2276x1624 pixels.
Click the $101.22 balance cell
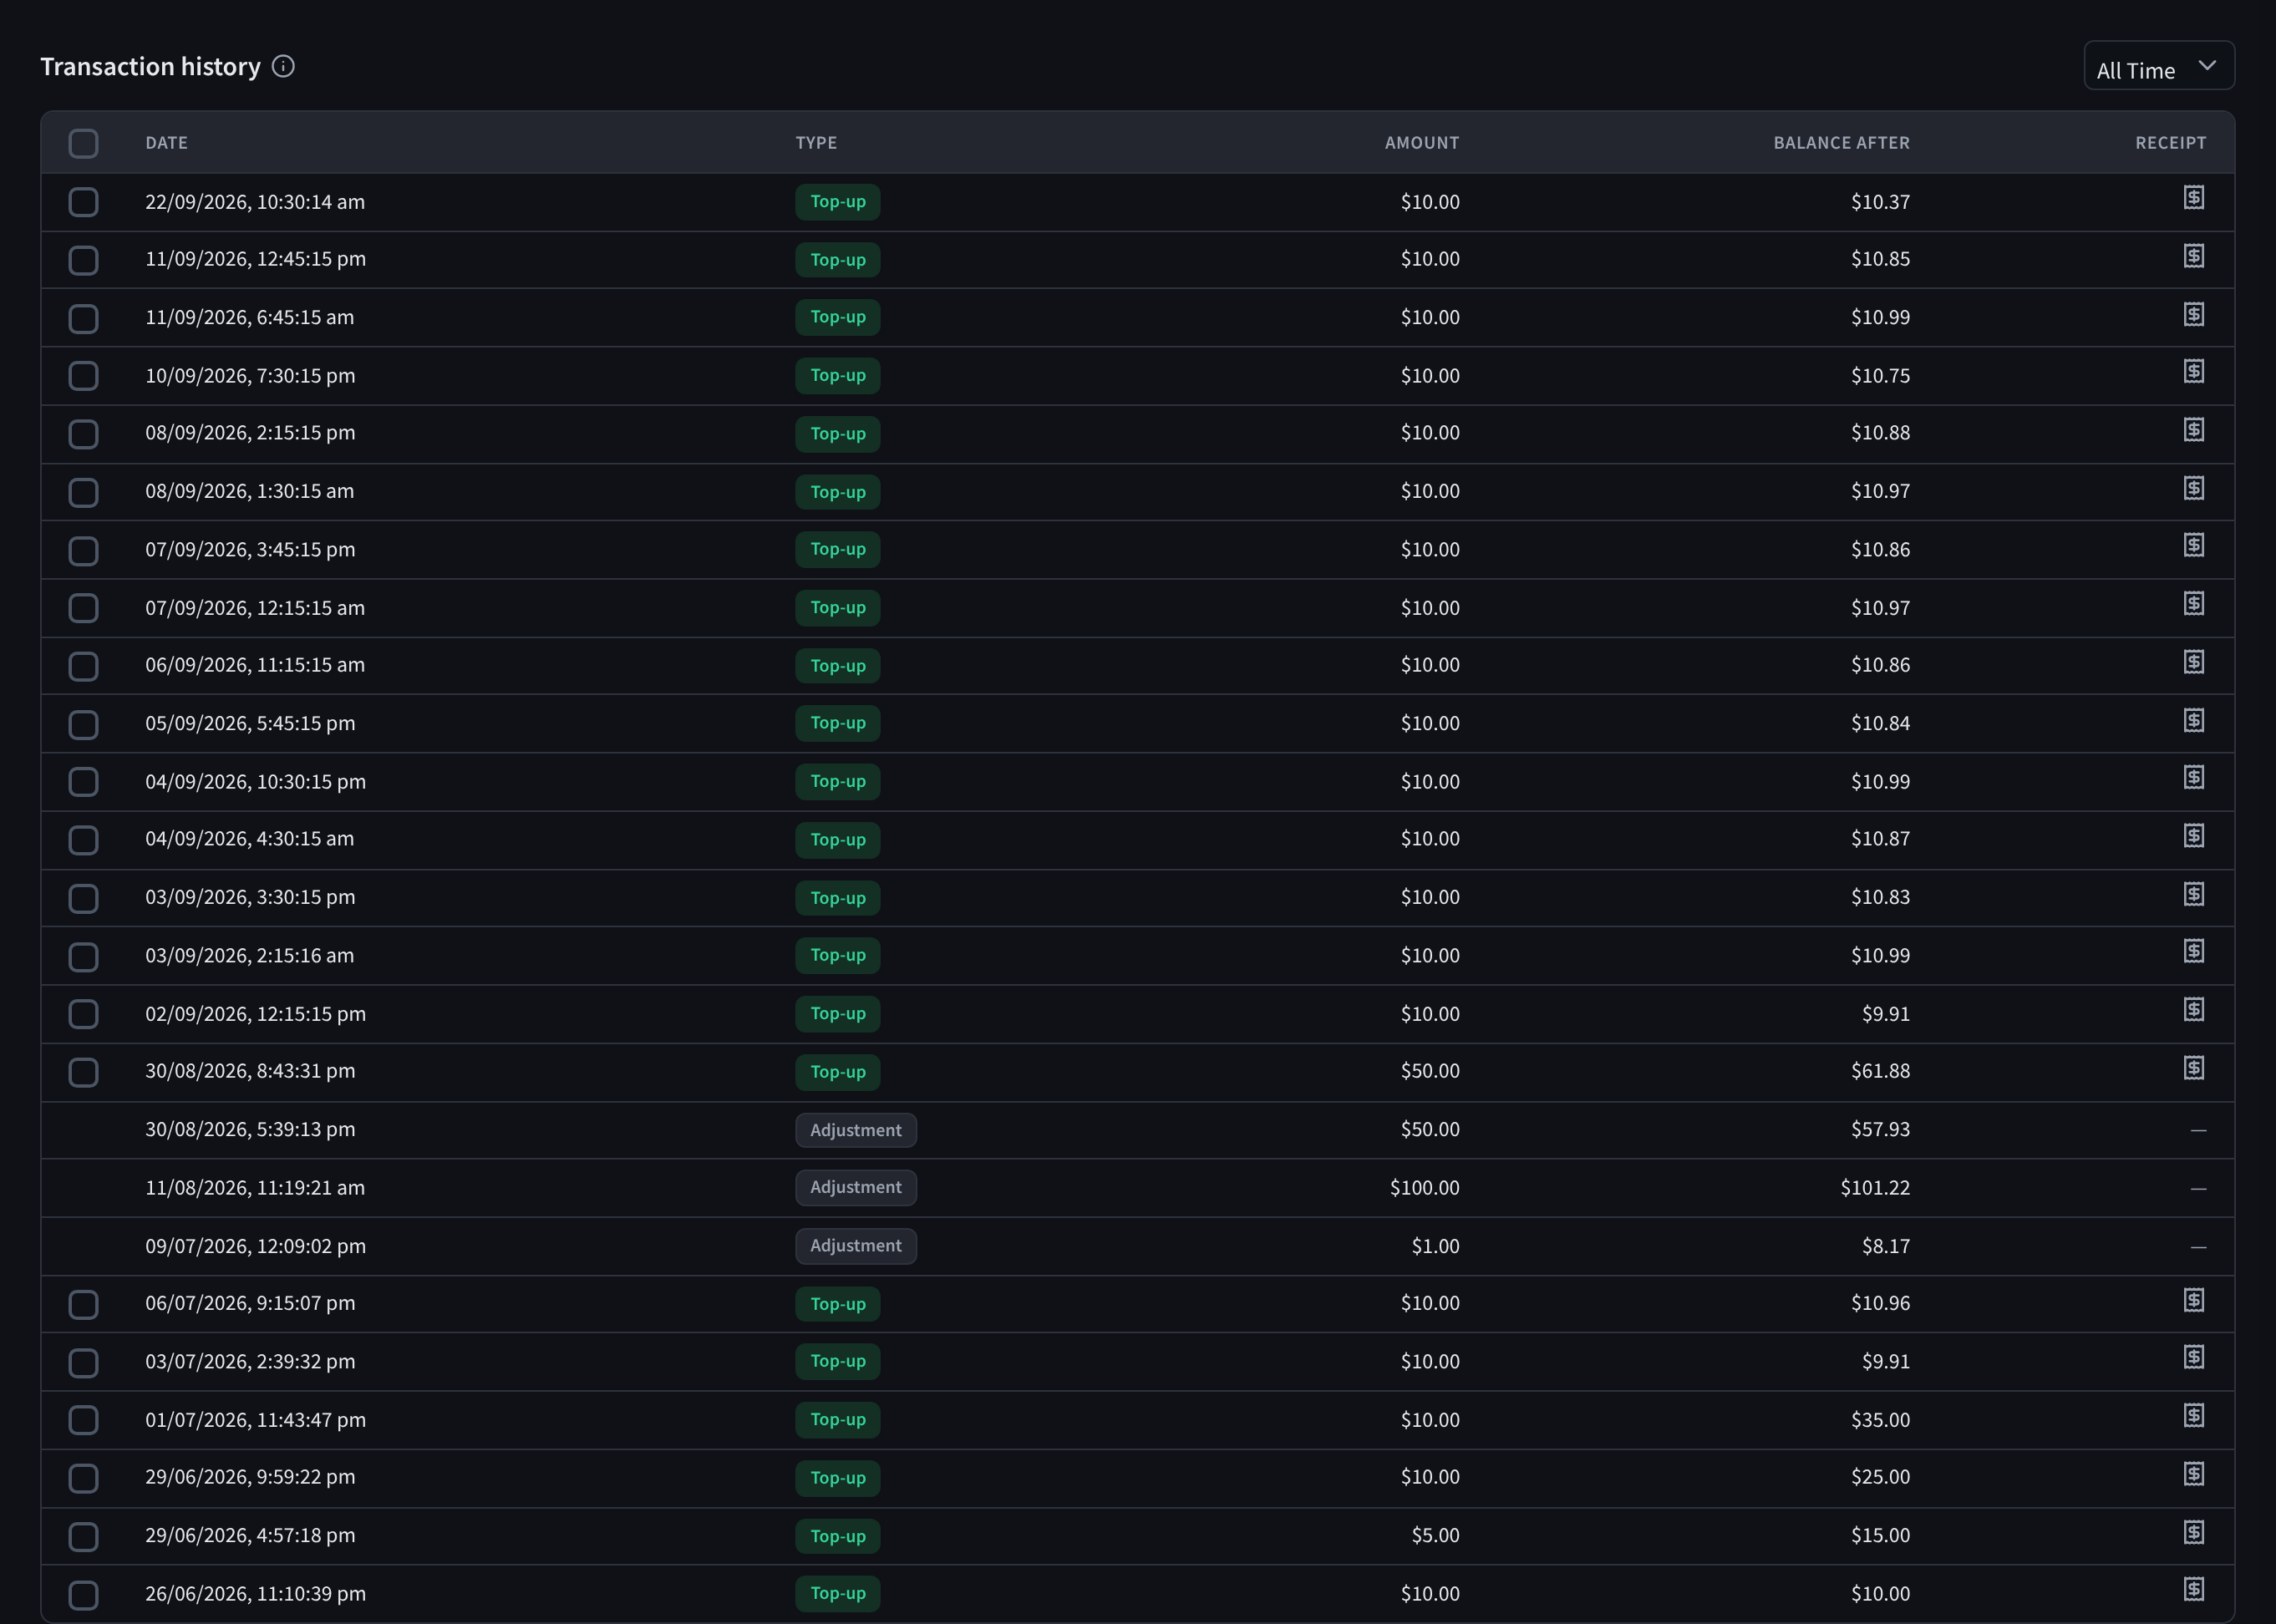[1875, 1188]
